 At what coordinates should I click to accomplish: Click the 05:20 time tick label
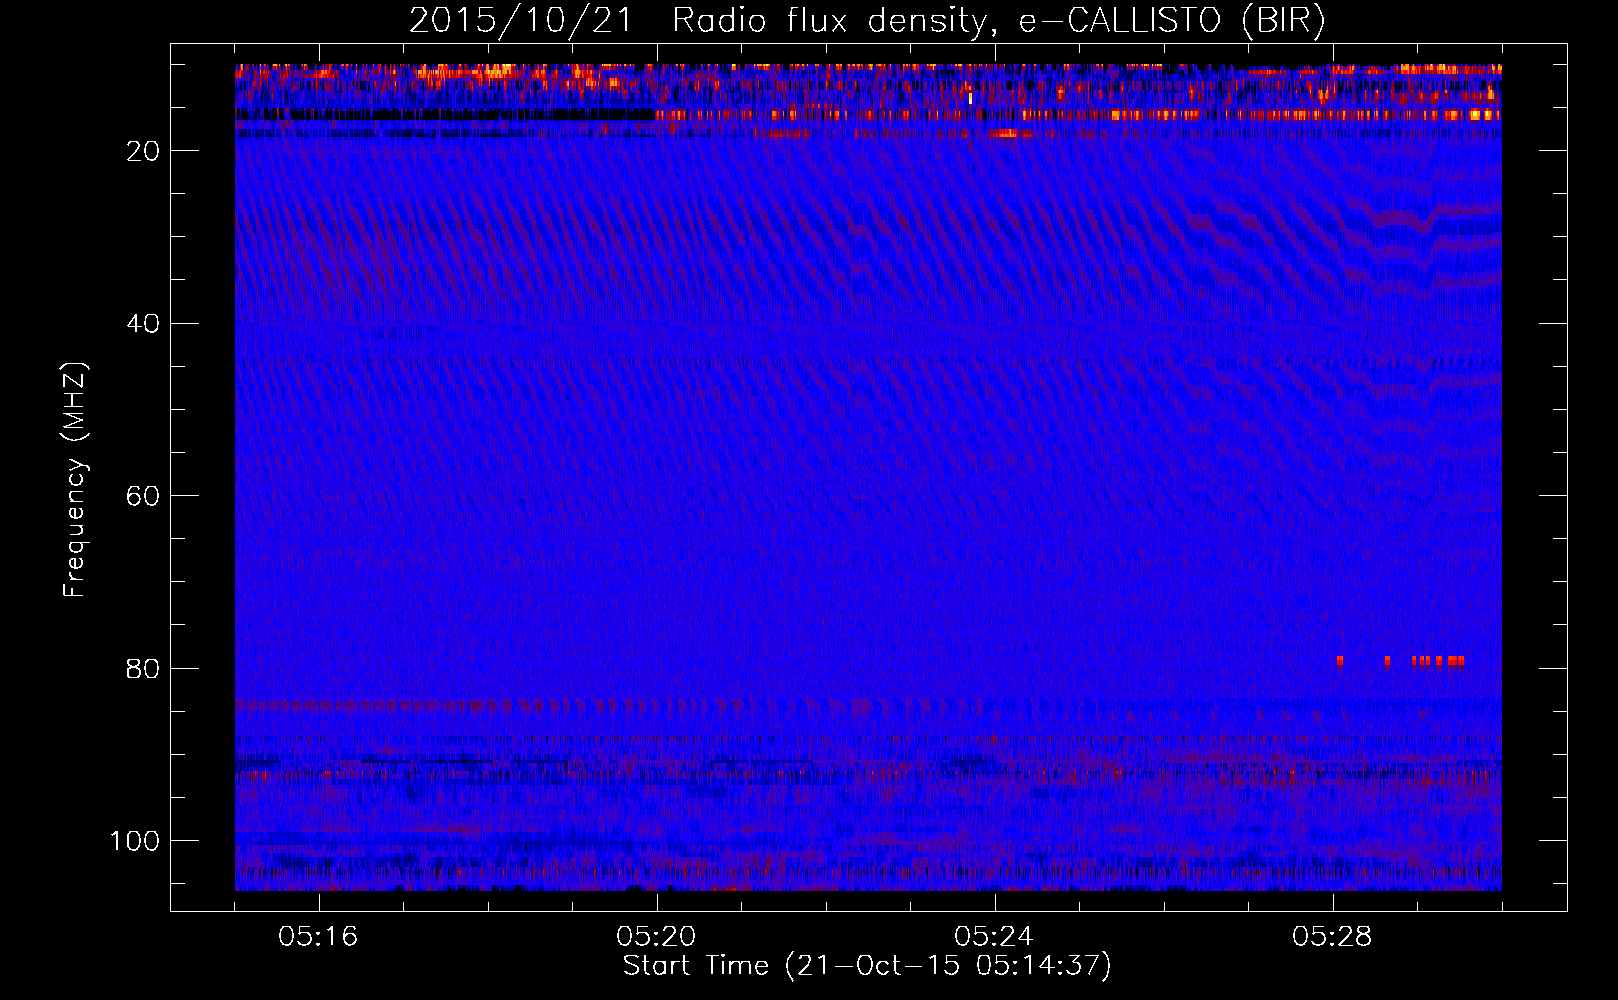tap(656, 937)
